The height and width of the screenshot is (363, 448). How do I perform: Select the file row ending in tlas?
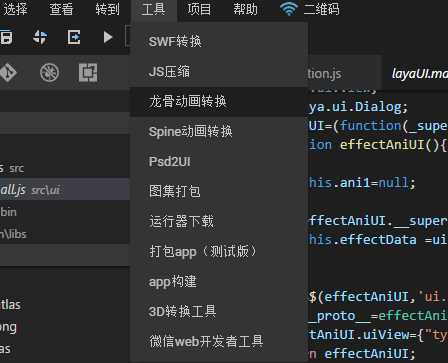tap(65, 304)
